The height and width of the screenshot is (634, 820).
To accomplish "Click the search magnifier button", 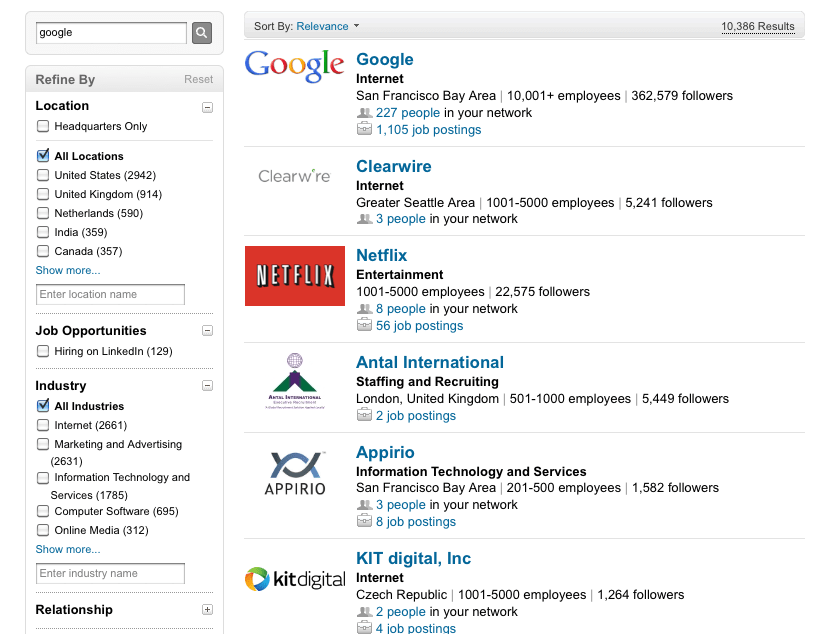I will pyautogui.click(x=202, y=33).
